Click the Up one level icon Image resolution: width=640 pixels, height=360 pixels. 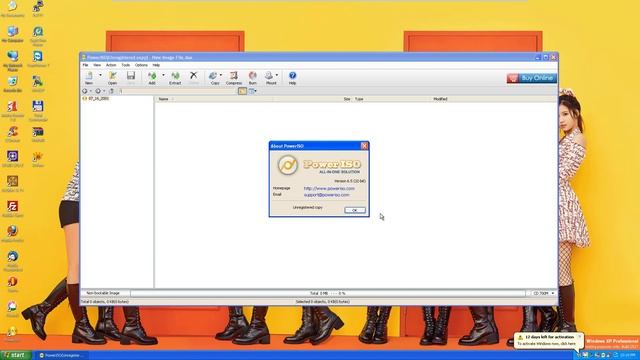[x=111, y=91]
